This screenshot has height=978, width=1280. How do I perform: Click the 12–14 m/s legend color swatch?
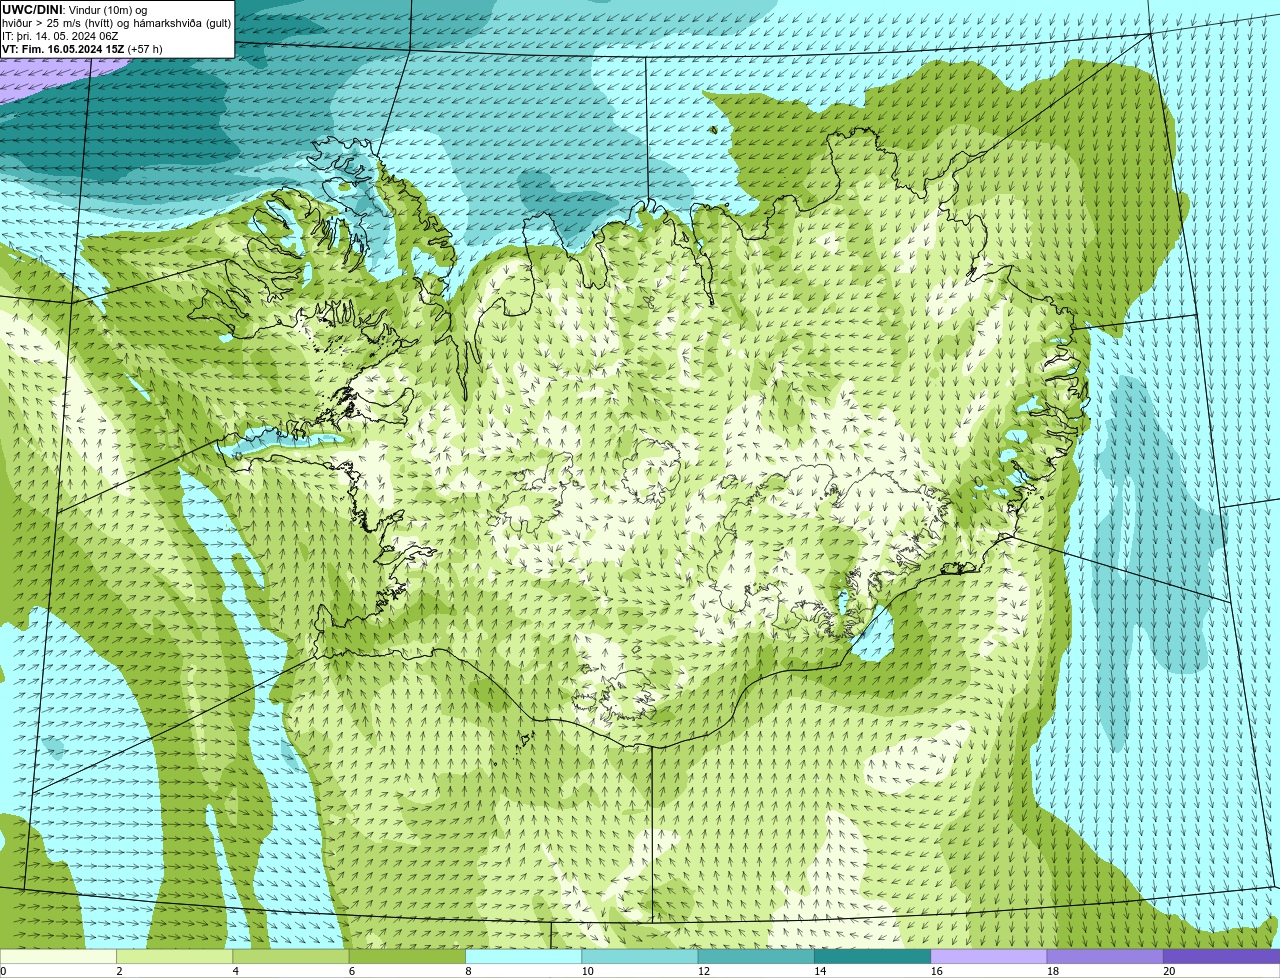756,956
